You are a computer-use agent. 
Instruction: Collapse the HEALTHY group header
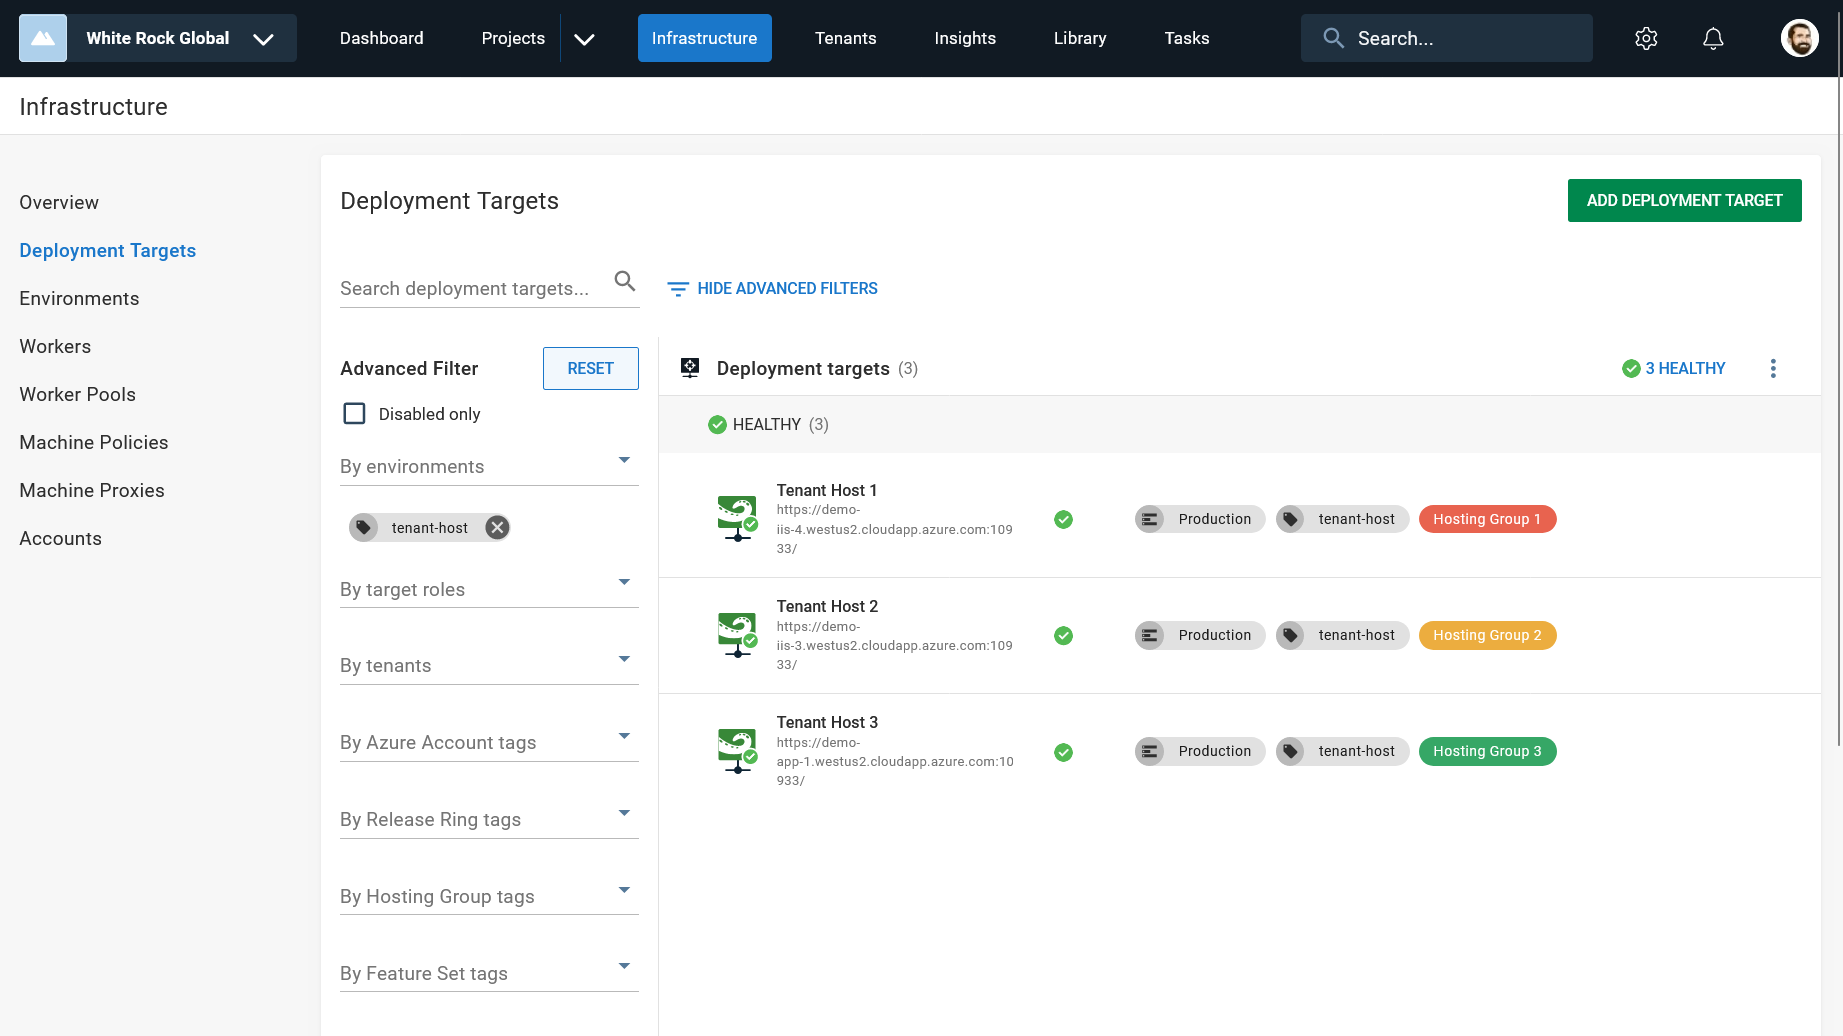pos(768,424)
